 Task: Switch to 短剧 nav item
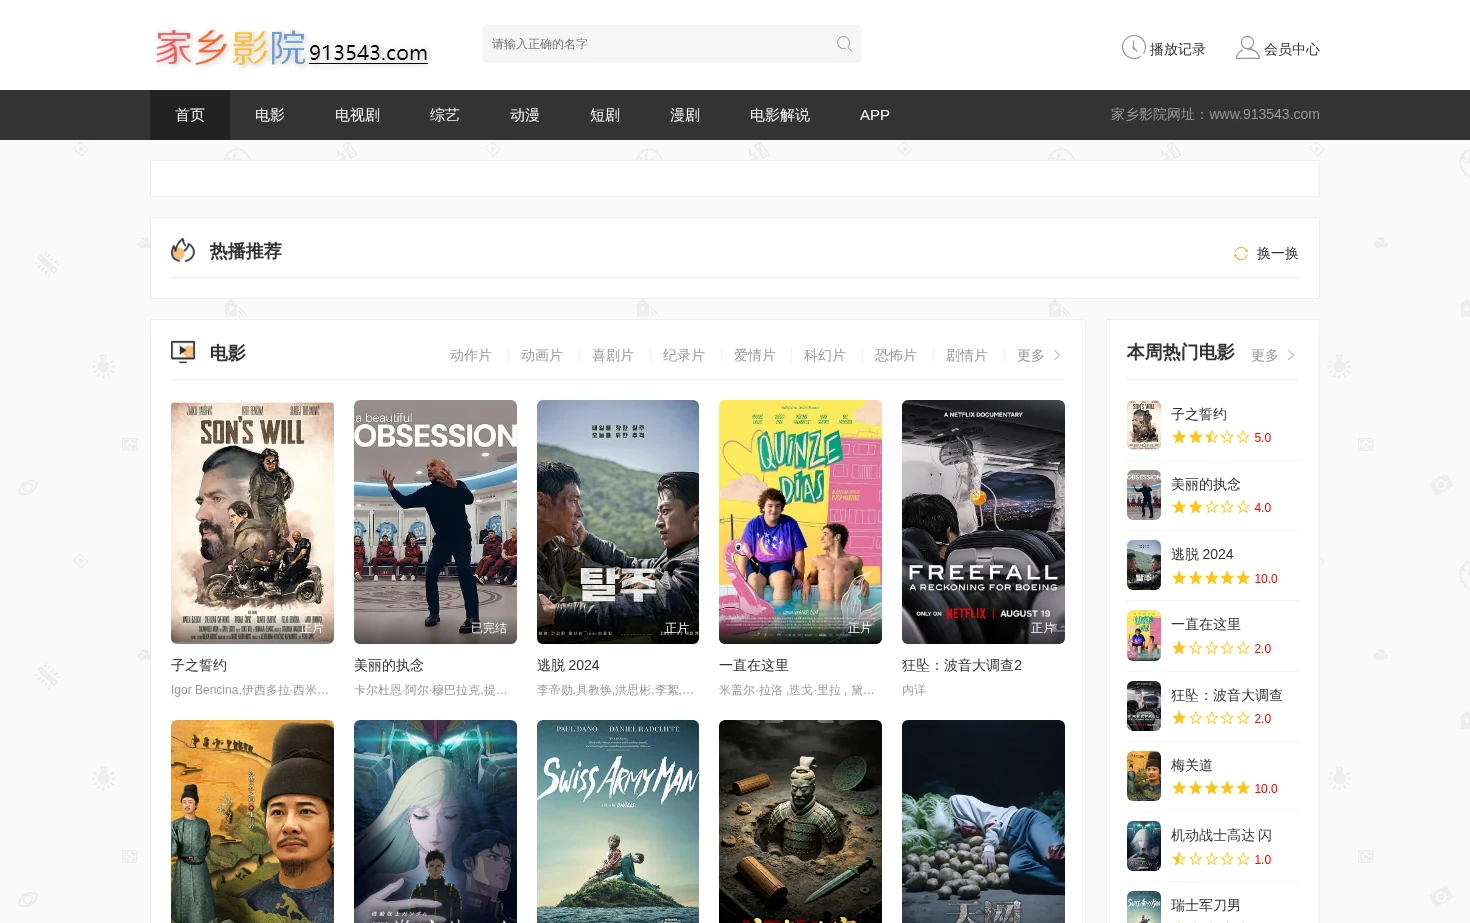point(605,115)
